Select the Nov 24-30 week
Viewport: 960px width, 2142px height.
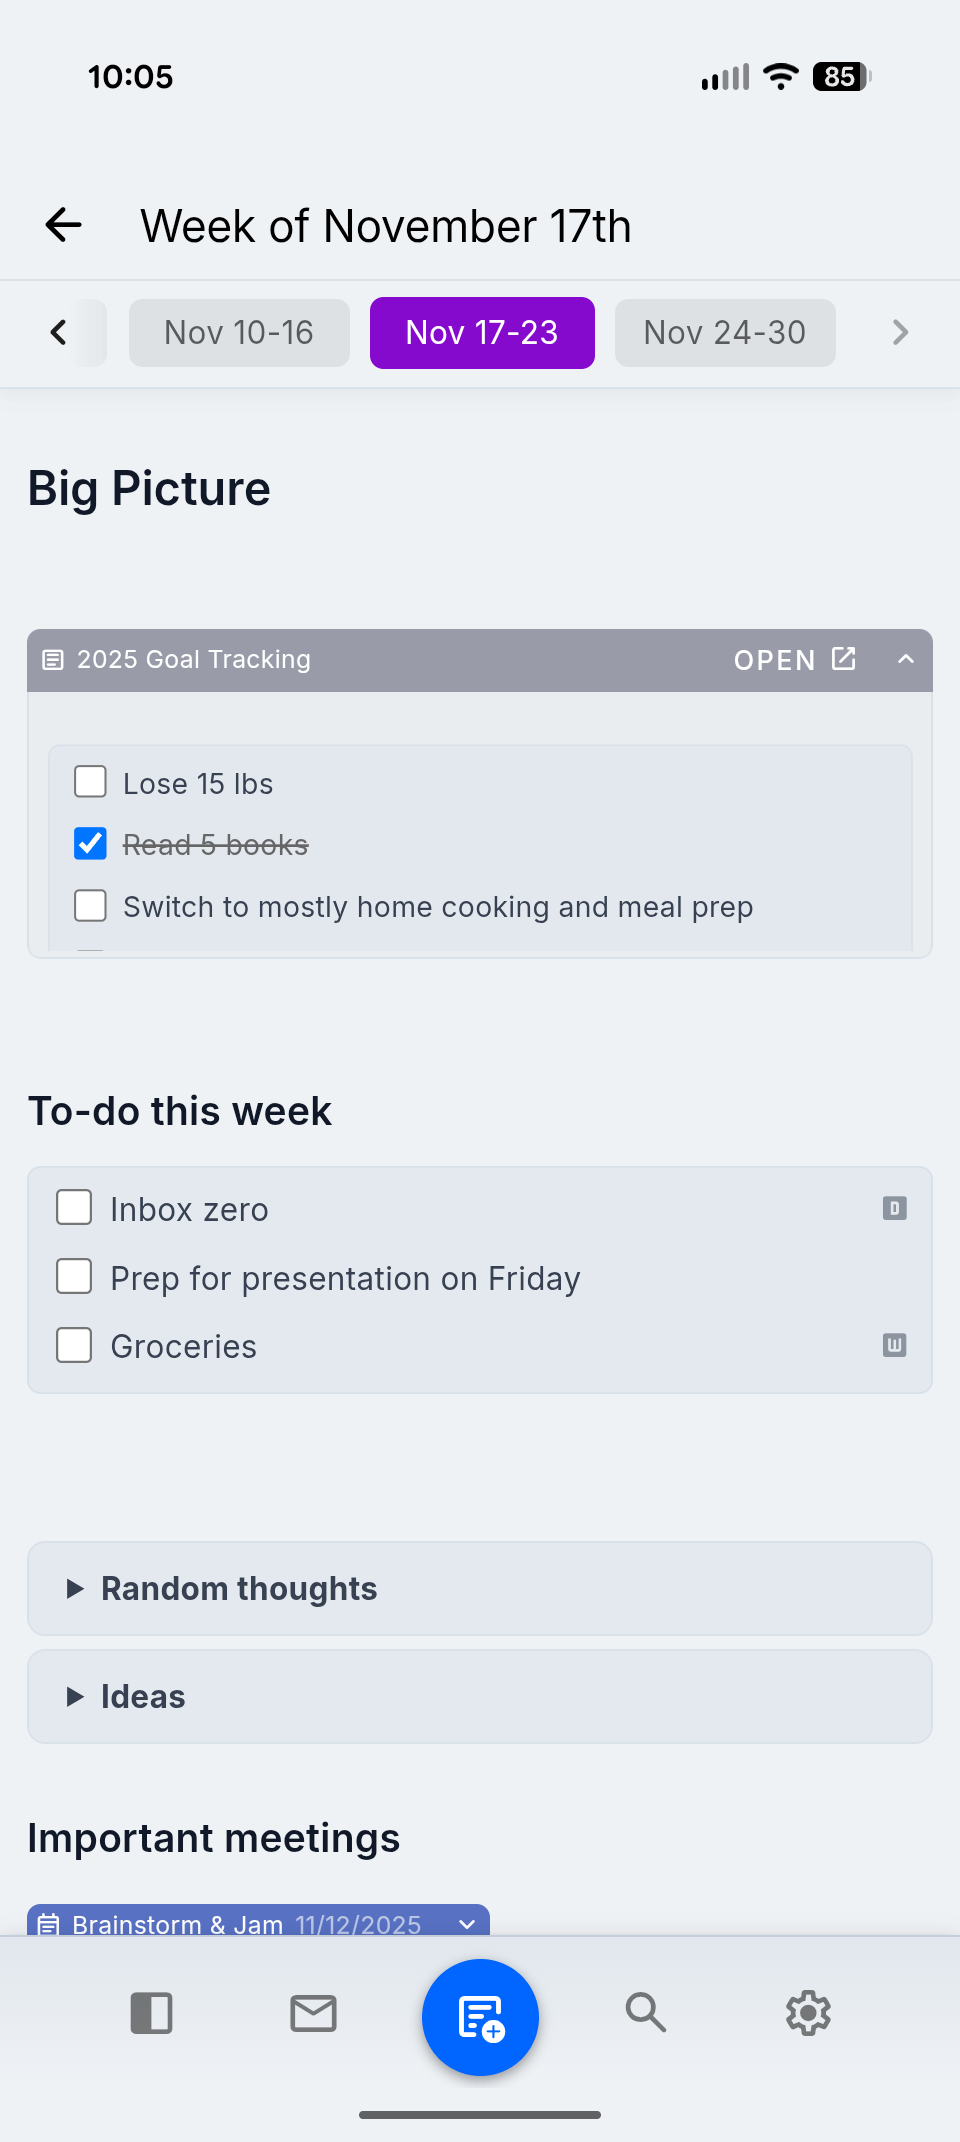[724, 332]
